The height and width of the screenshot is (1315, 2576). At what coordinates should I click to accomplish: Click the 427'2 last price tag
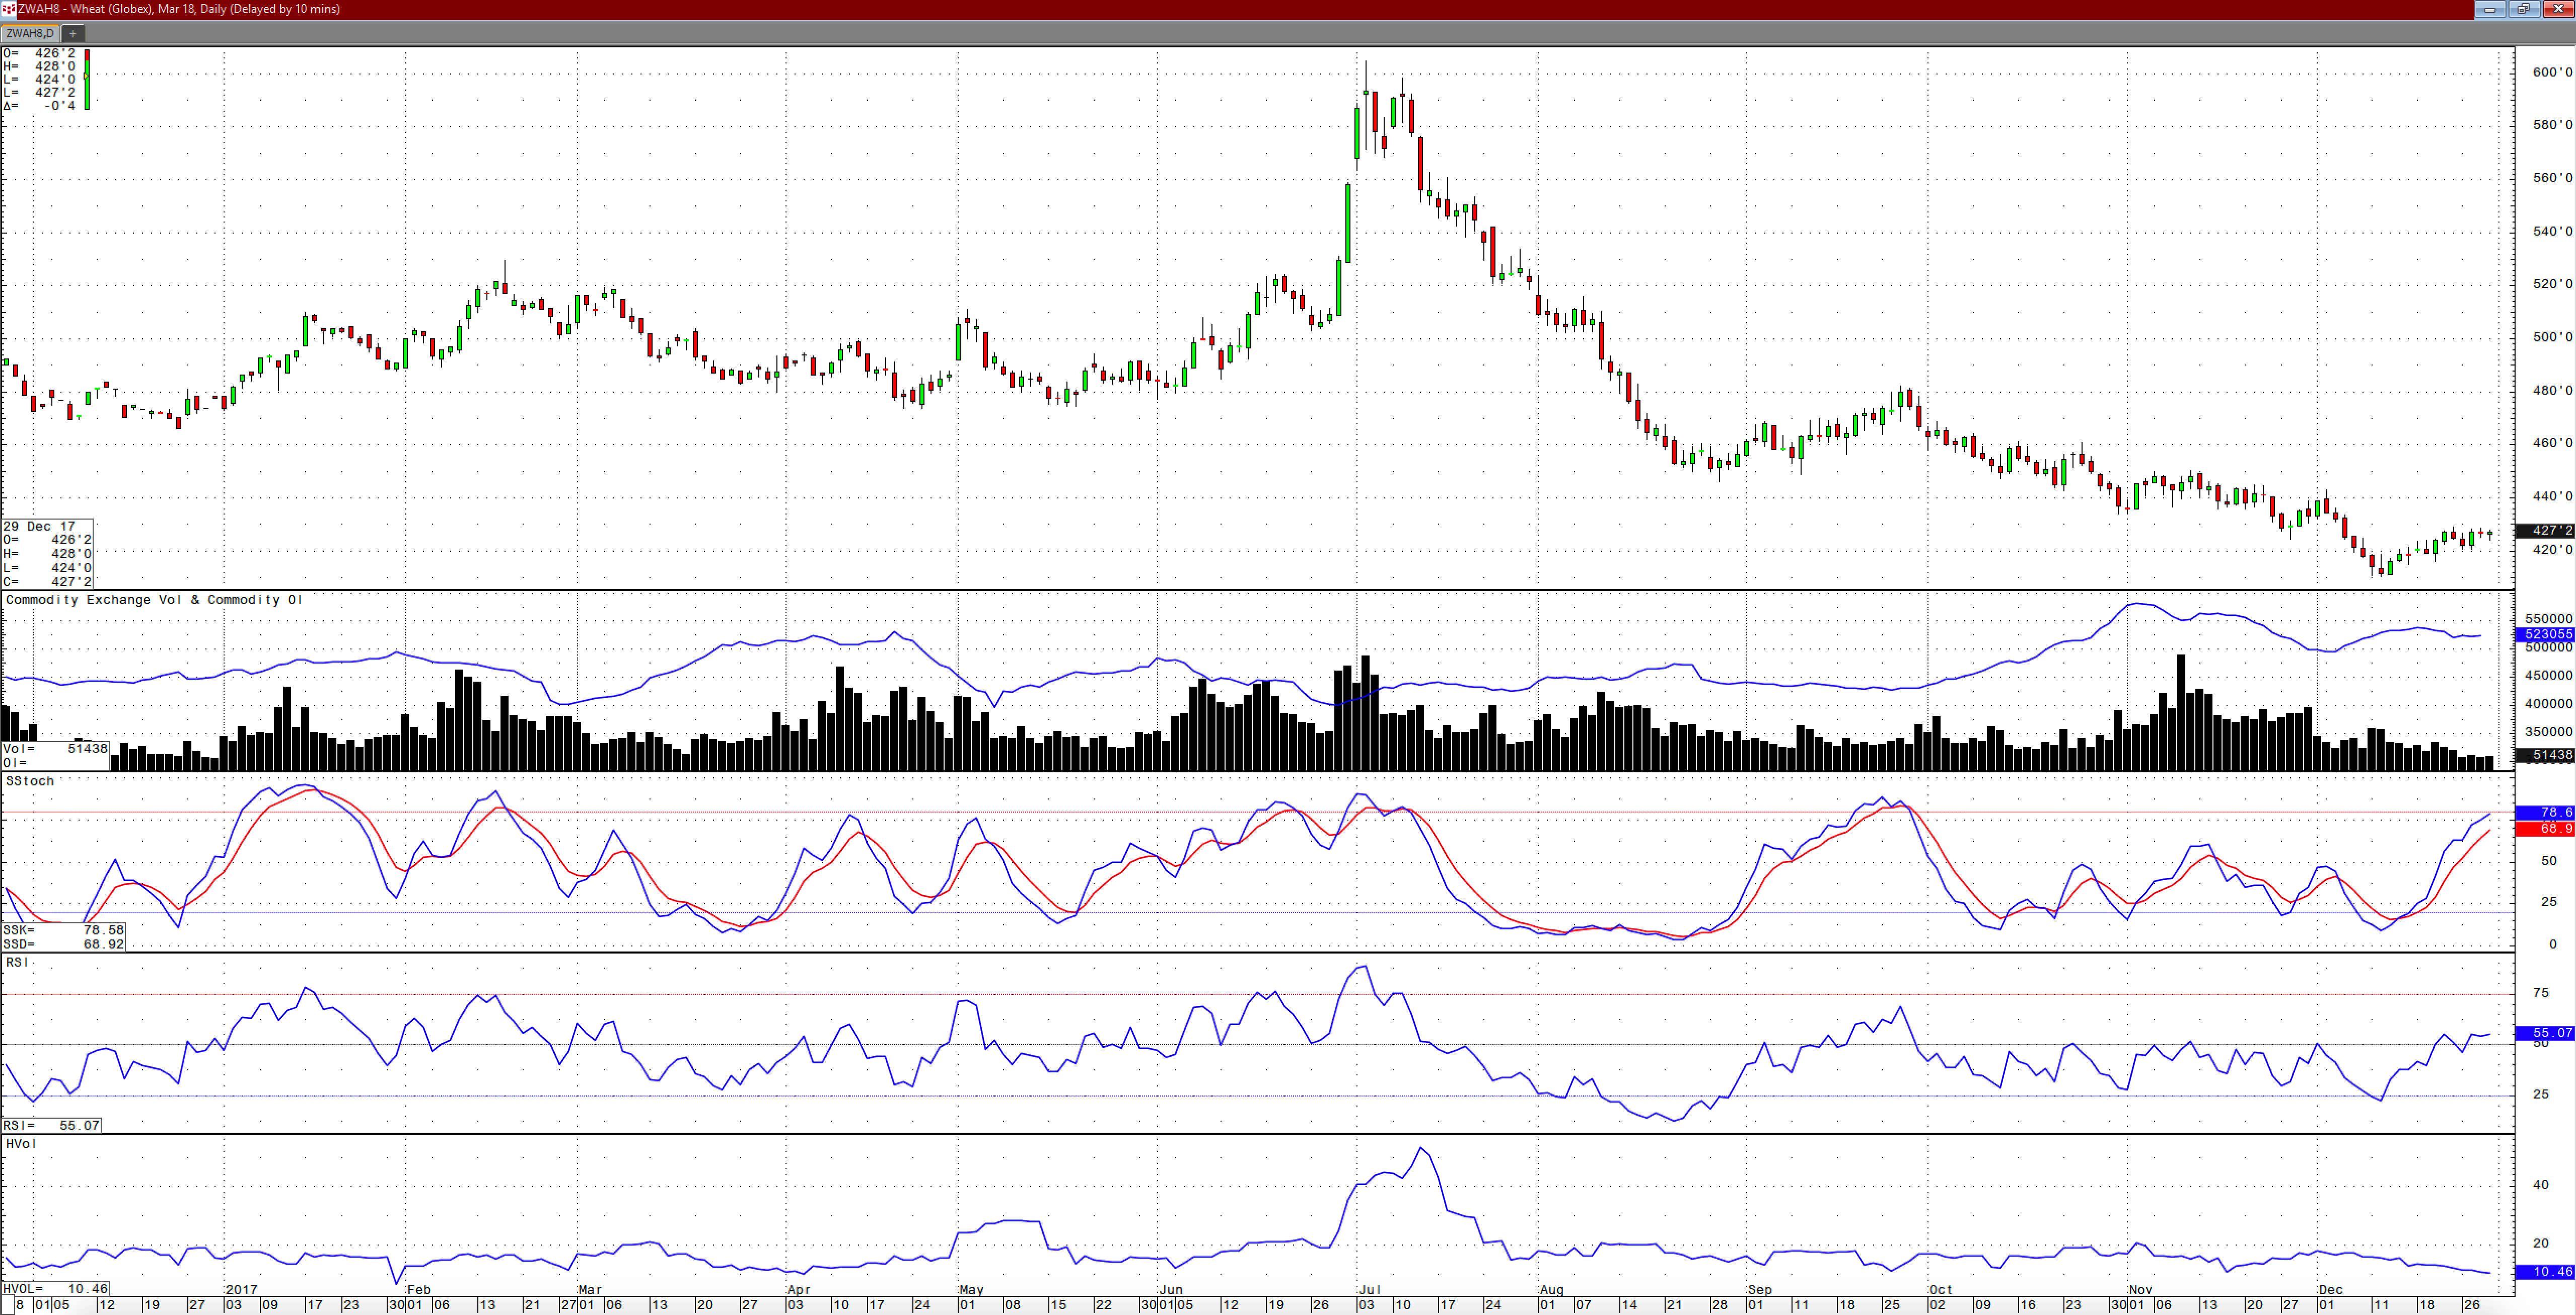pyautogui.click(x=2545, y=530)
